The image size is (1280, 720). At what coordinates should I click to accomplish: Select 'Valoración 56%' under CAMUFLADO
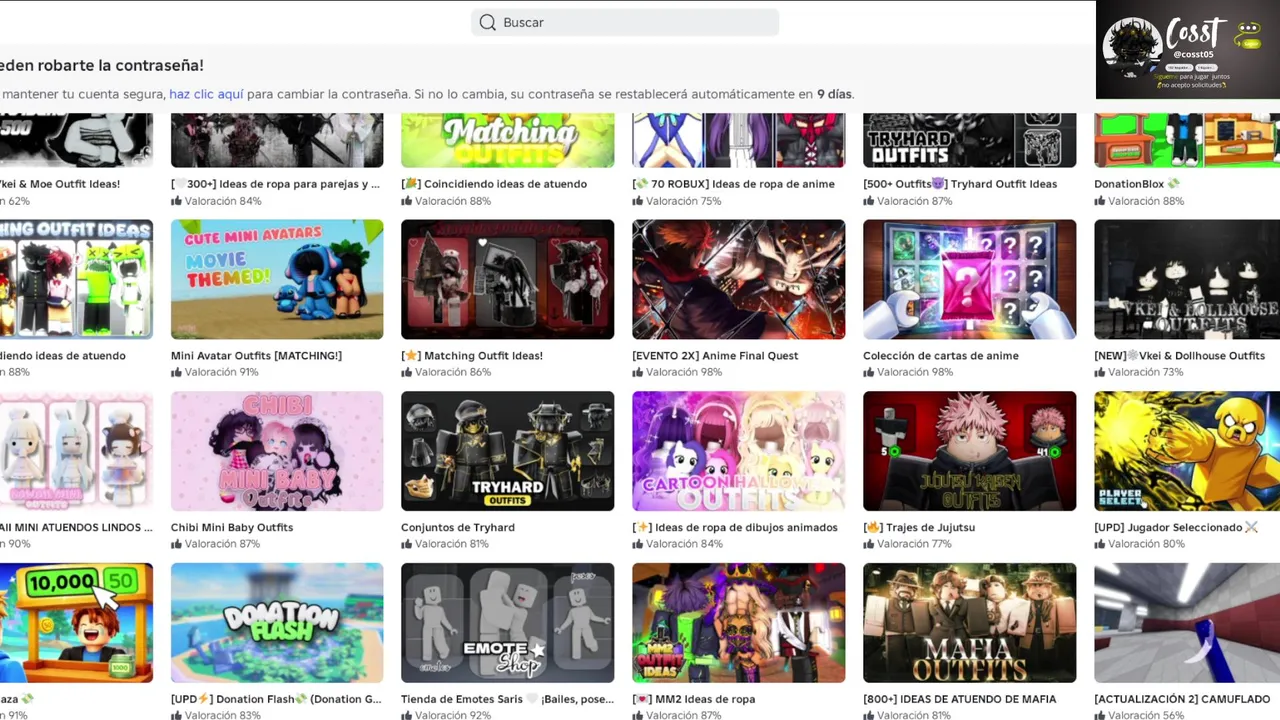coord(1145,715)
